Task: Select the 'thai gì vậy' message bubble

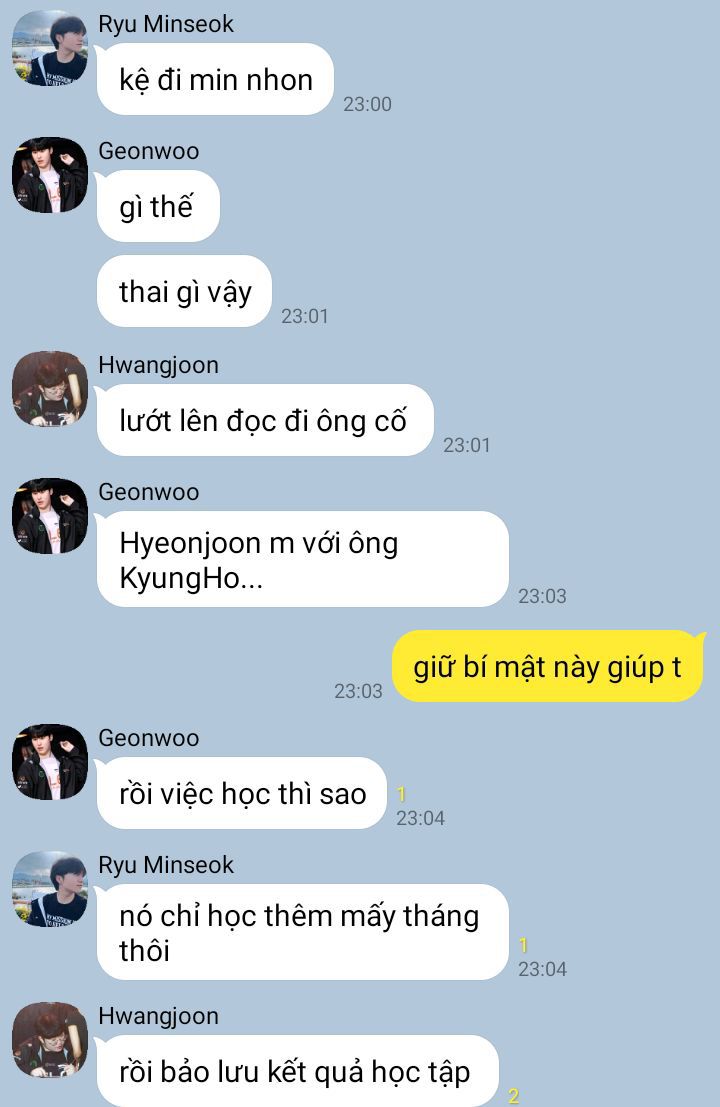Action: pyautogui.click(x=184, y=291)
